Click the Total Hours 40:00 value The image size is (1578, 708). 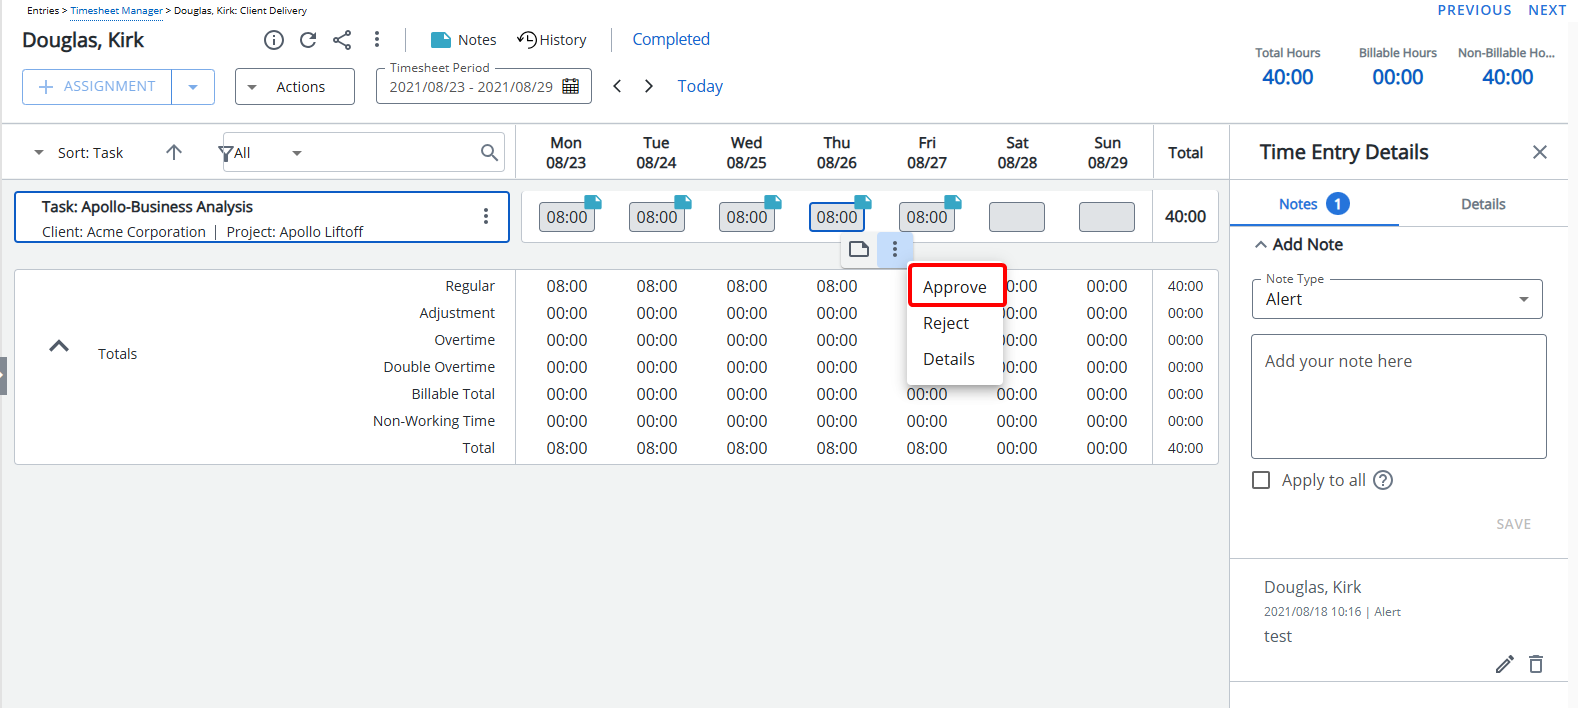click(1288, 77)
